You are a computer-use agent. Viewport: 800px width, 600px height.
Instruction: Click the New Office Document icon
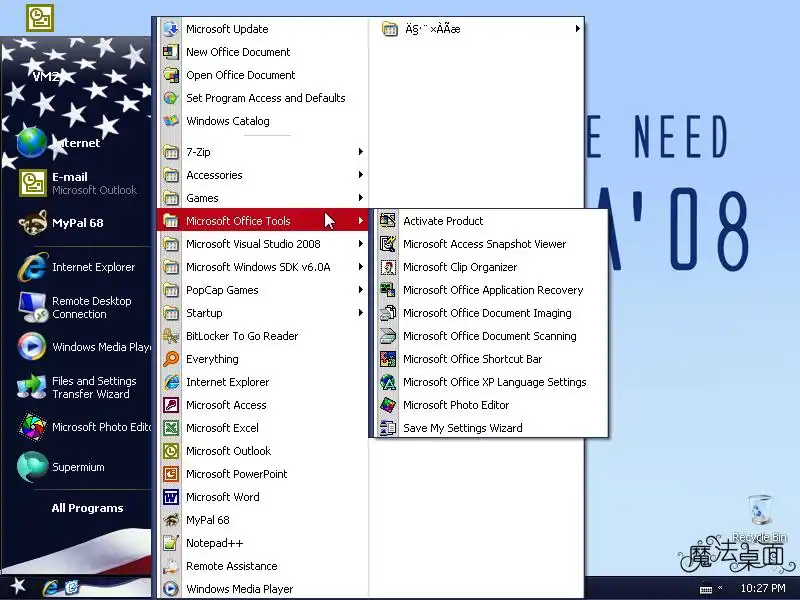(x=171, y=52)
